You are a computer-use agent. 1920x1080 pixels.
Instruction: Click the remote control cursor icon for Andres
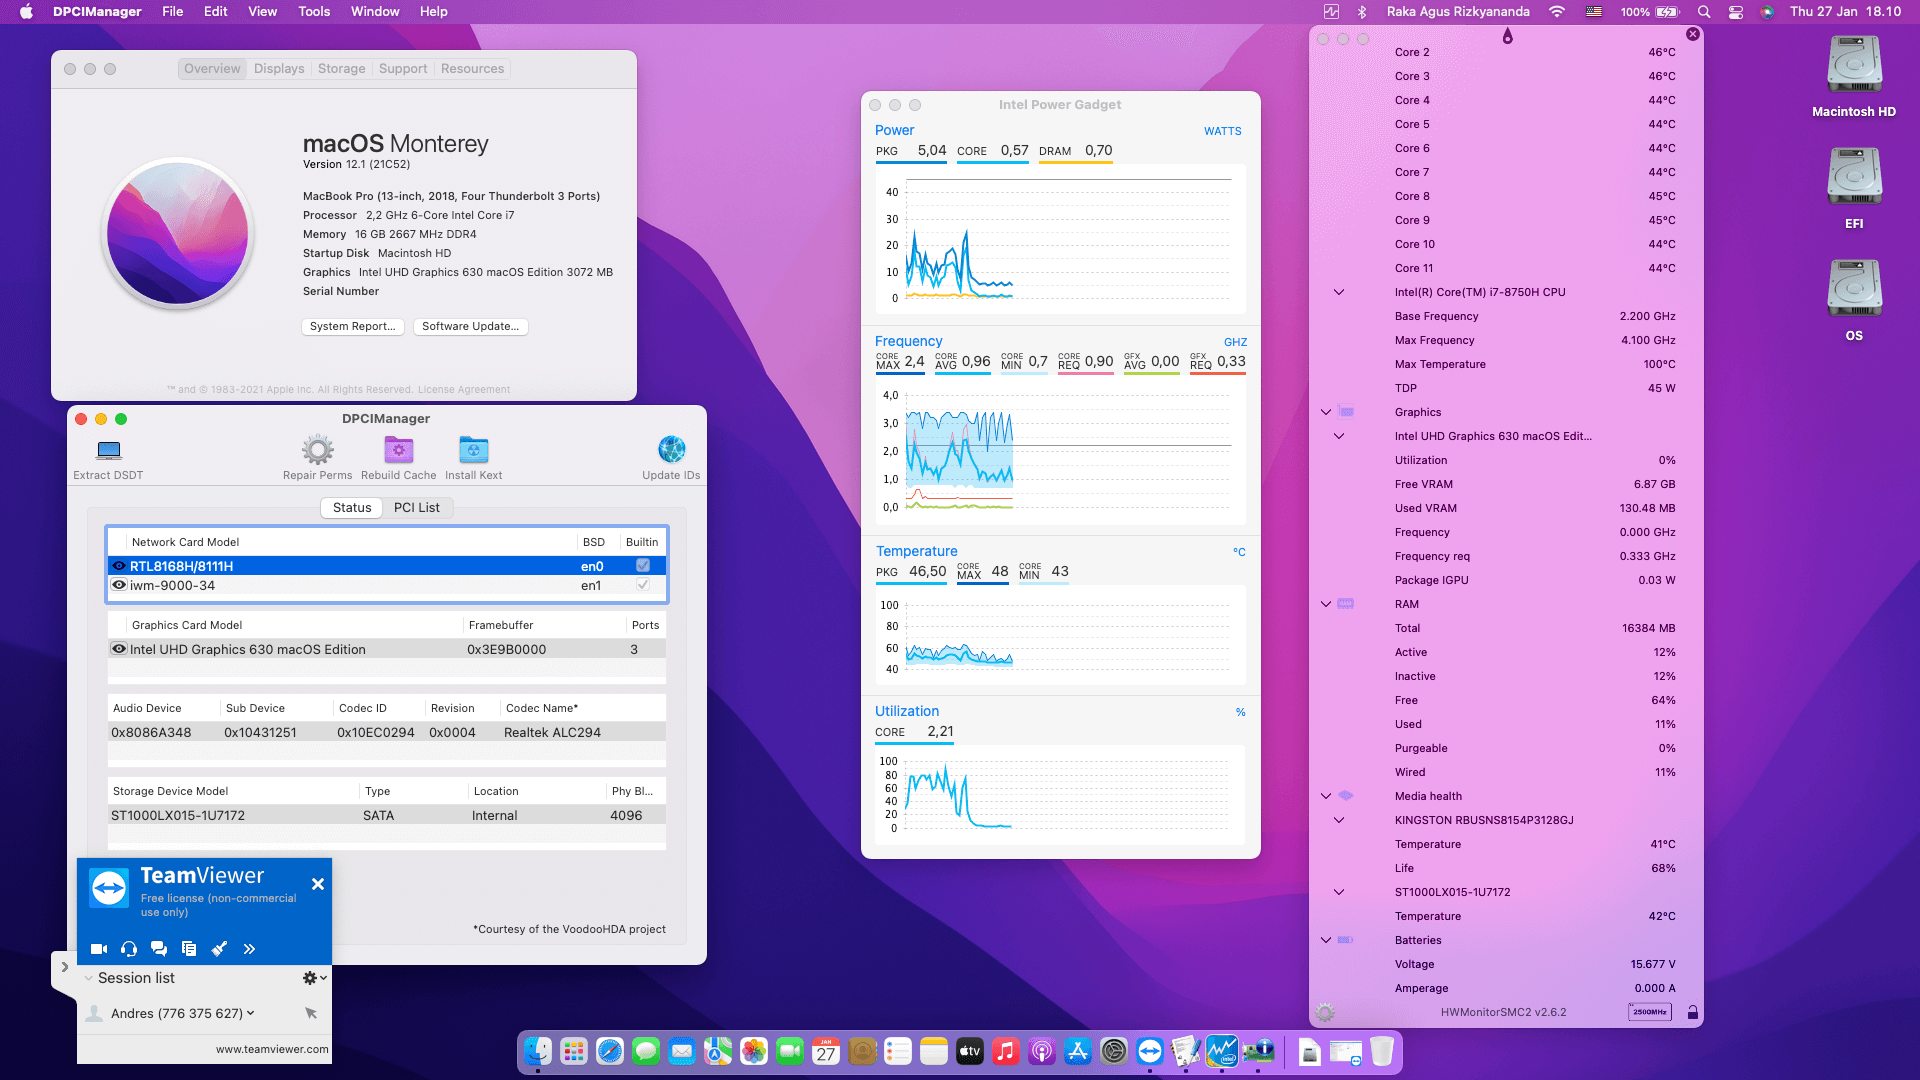311,1013
